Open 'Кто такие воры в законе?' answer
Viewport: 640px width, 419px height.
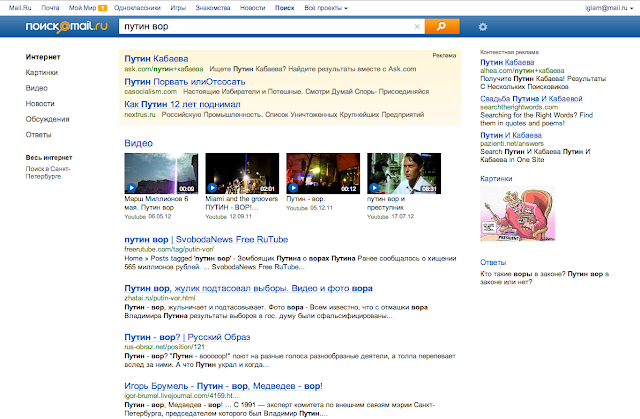tap(544, 278)
